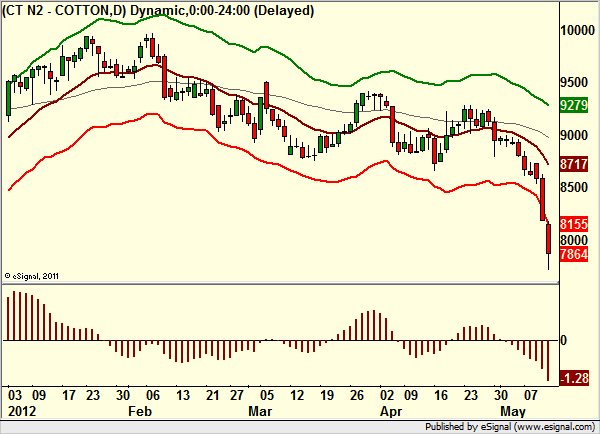The width and height of the screenshot is (600, 434).
Task: Click the 8000 price axis label
Action: (x=574, y=240)
